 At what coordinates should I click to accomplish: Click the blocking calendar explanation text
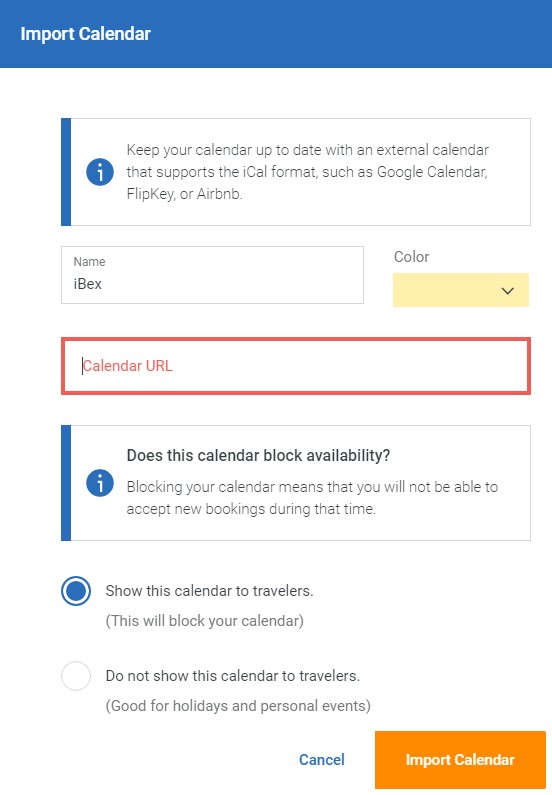coord(312,497)
